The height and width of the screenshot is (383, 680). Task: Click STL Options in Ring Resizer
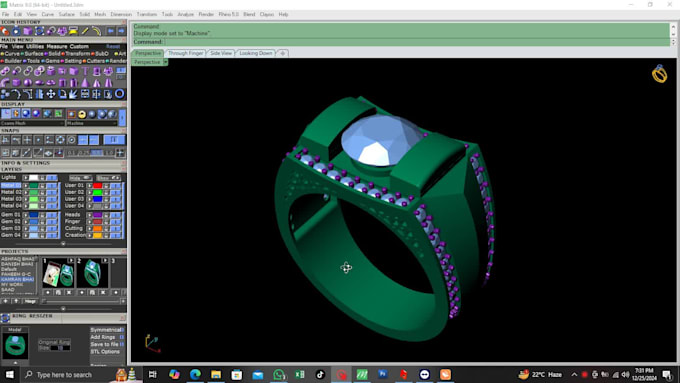105,352
